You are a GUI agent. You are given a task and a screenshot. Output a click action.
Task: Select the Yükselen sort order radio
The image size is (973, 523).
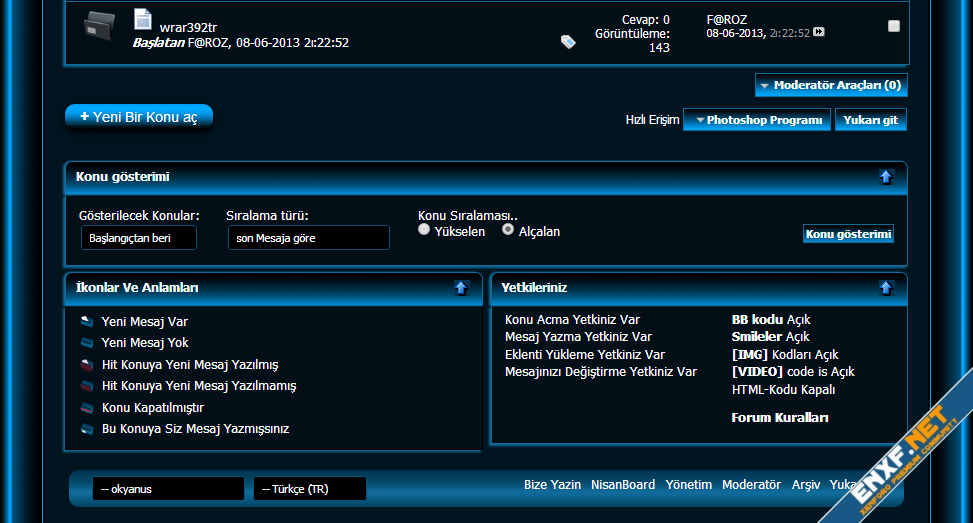[424, 230]
